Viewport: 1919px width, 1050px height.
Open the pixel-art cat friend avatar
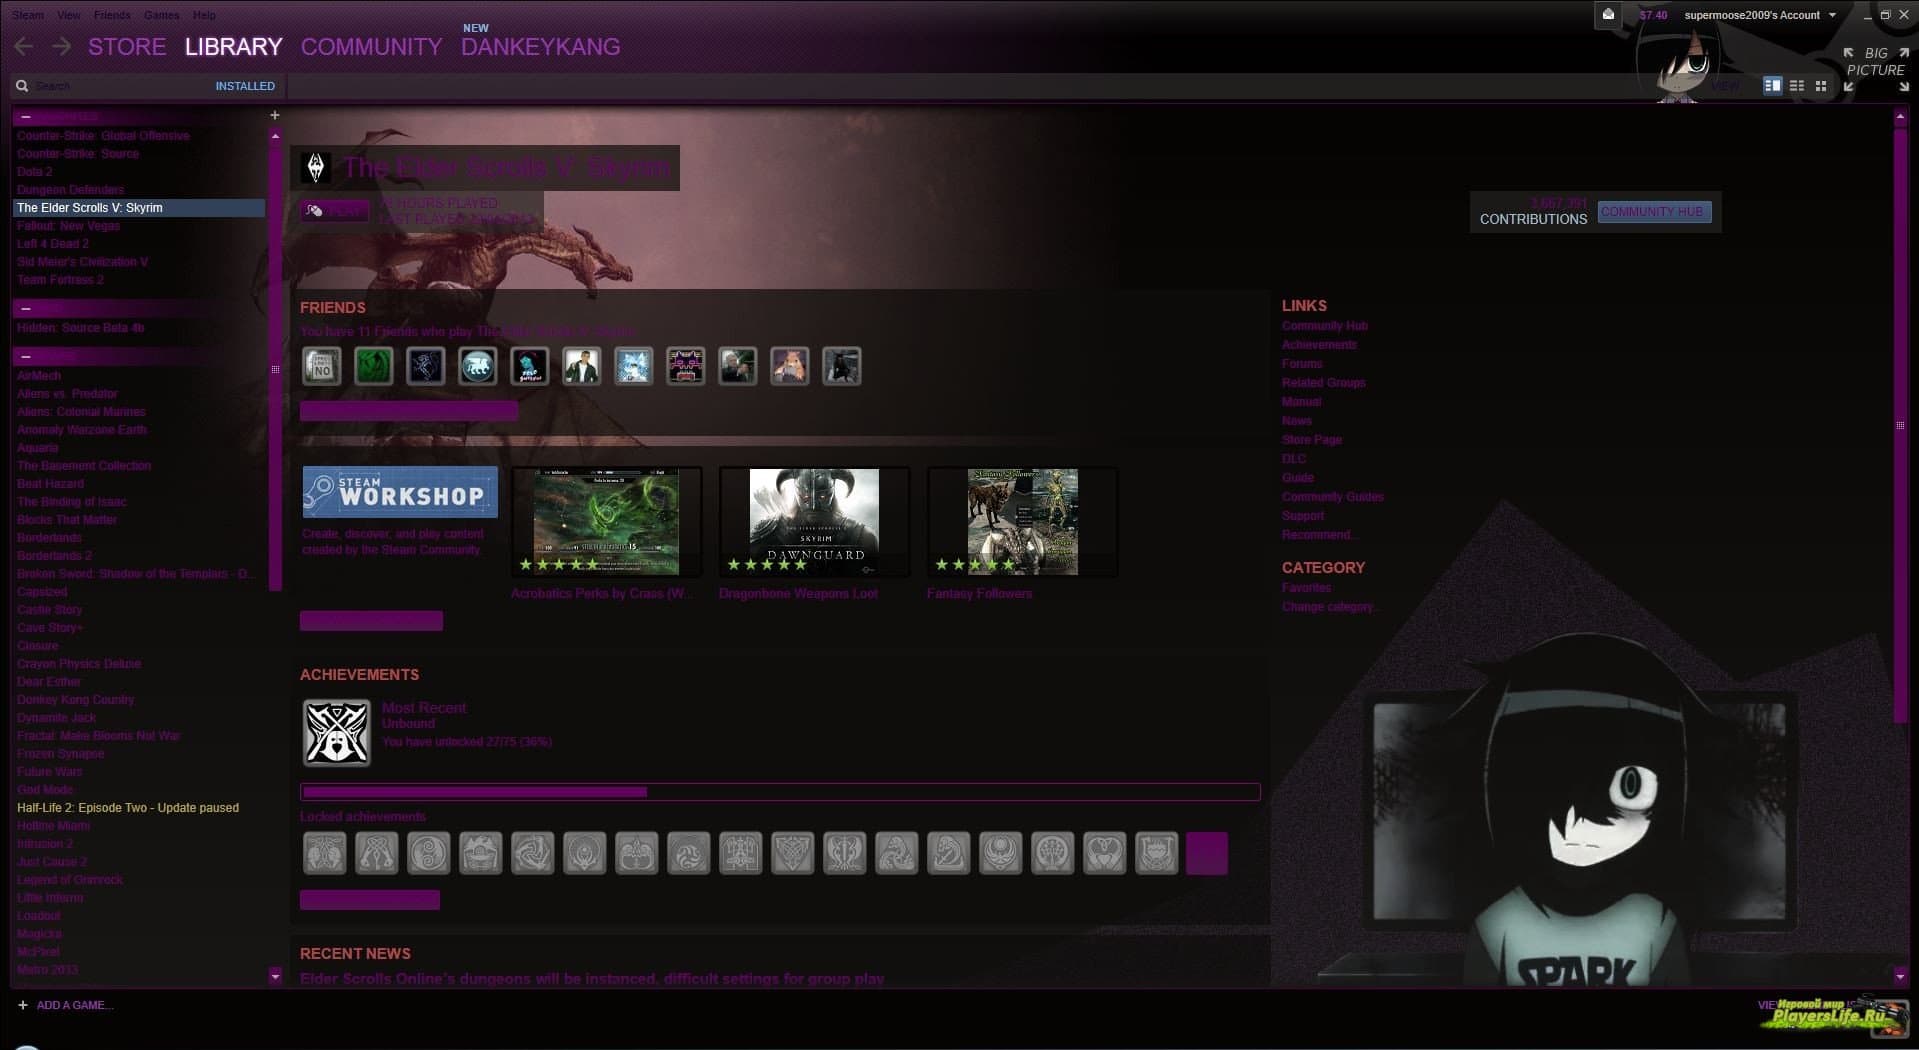tap(686, 366)
